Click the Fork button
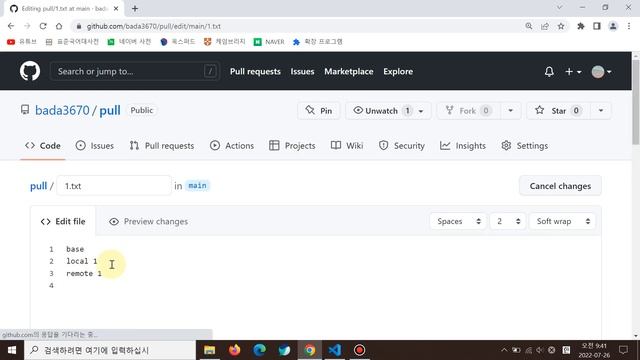This screenshot has height=360, width=640. pos(469,111)
